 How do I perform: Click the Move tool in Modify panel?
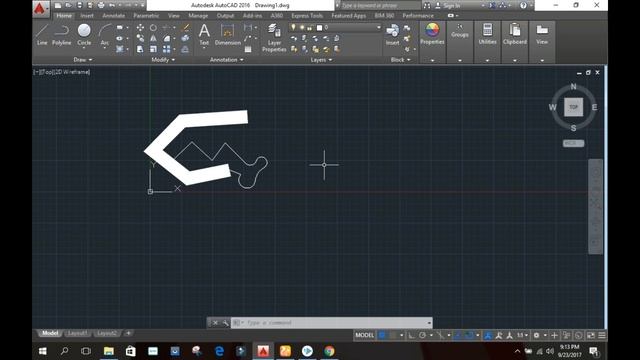[140, 27]
